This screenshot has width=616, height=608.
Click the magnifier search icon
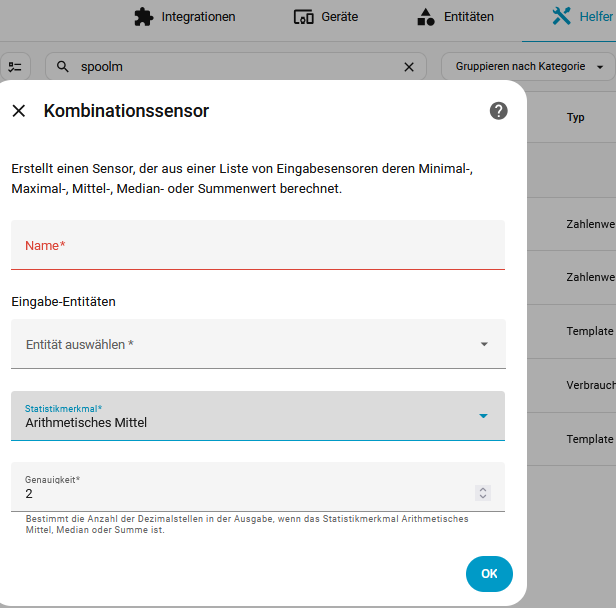pos(63,67)
